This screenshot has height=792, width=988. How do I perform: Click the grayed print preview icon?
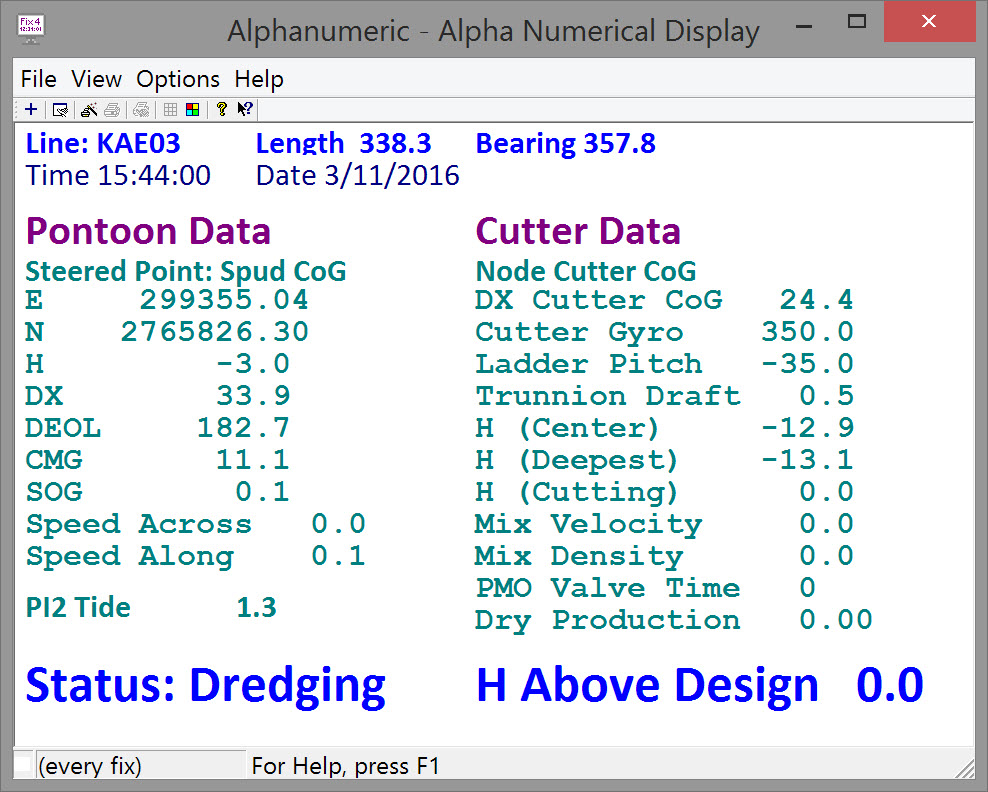point(141,110)
